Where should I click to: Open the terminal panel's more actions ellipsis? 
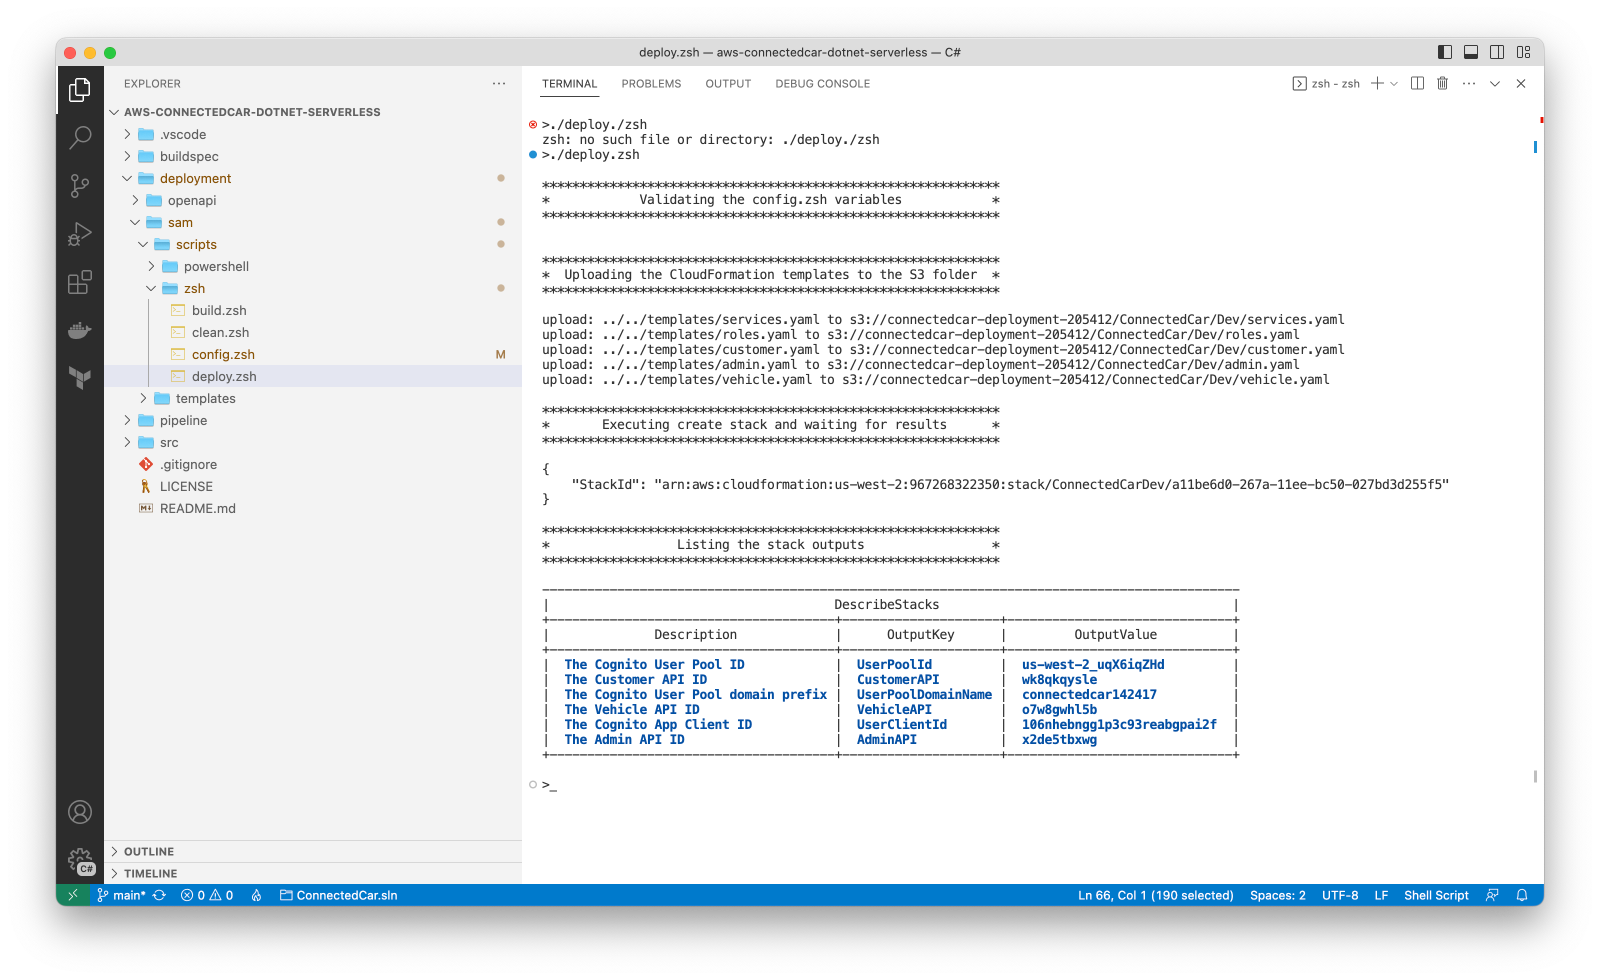point(1468,84)
